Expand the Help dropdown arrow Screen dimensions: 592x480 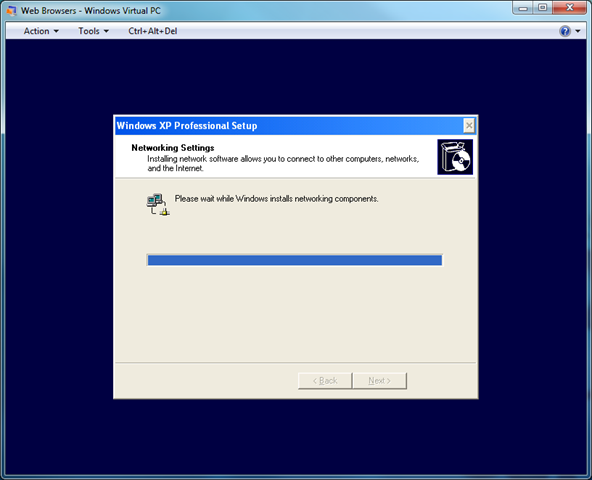(x=578, y=31)
